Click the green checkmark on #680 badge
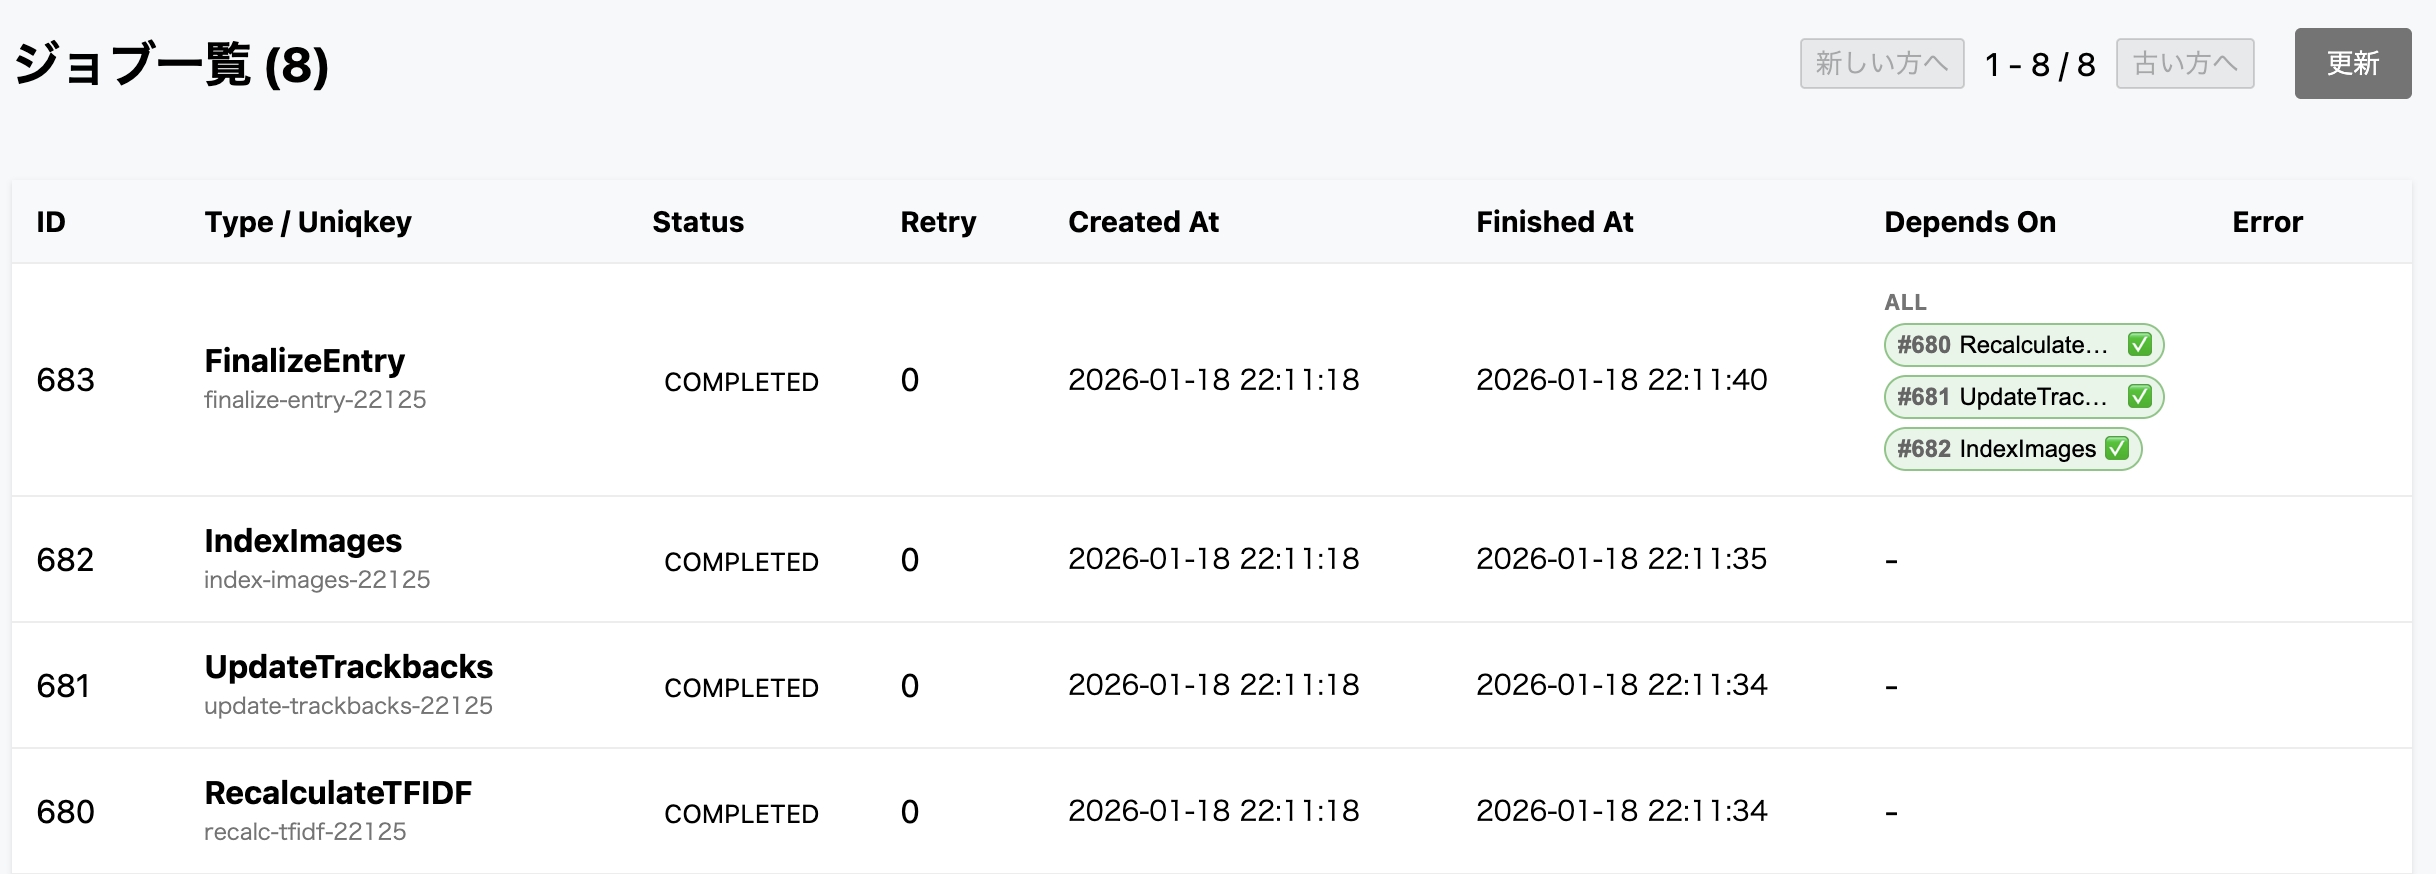2436x874 pixels. pos(2139,345)
